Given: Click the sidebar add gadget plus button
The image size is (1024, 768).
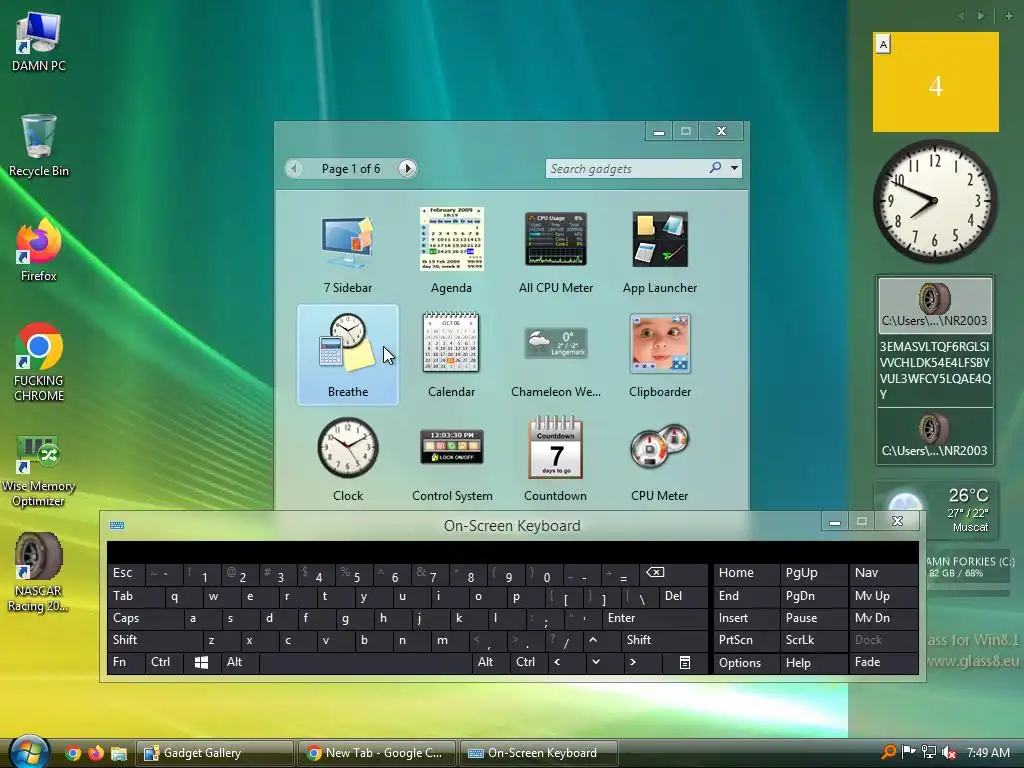Looking at the screenshot, I should (x=1008, y=16).
